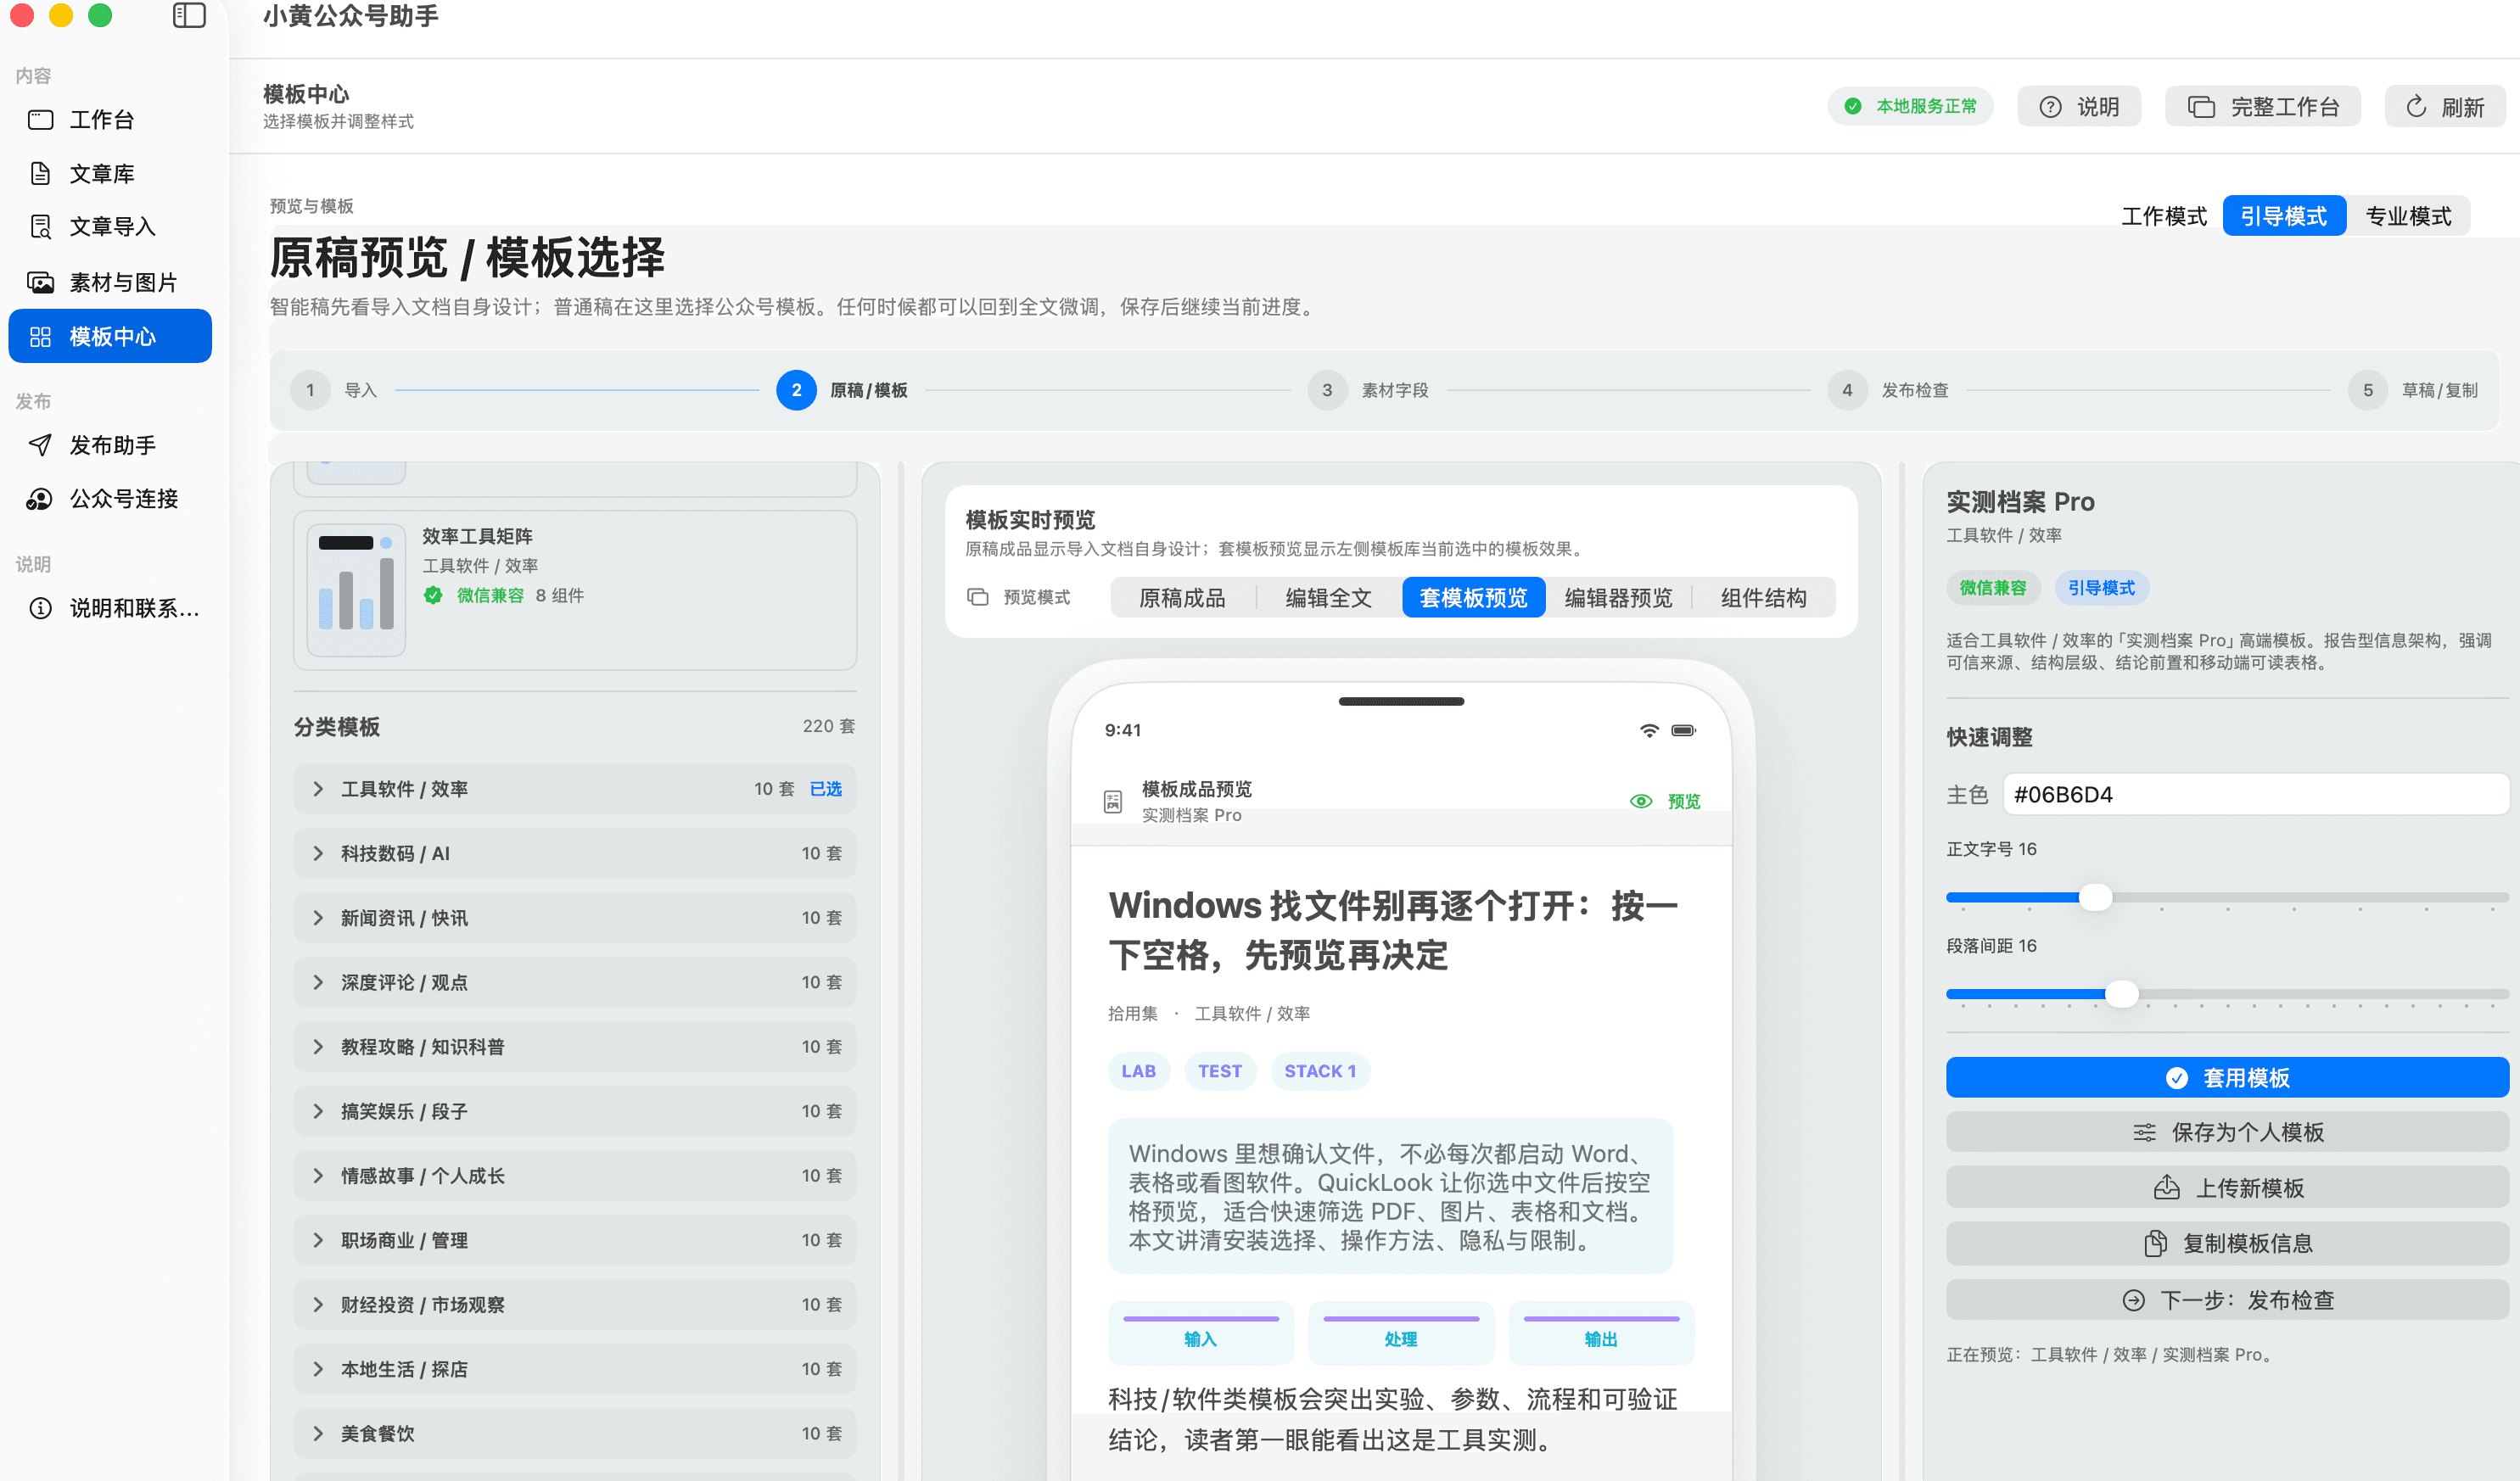Expand the 教程攻略 / 知识科普 category
This screenshot has width=2520, height=1481.
coord(574,1047)
